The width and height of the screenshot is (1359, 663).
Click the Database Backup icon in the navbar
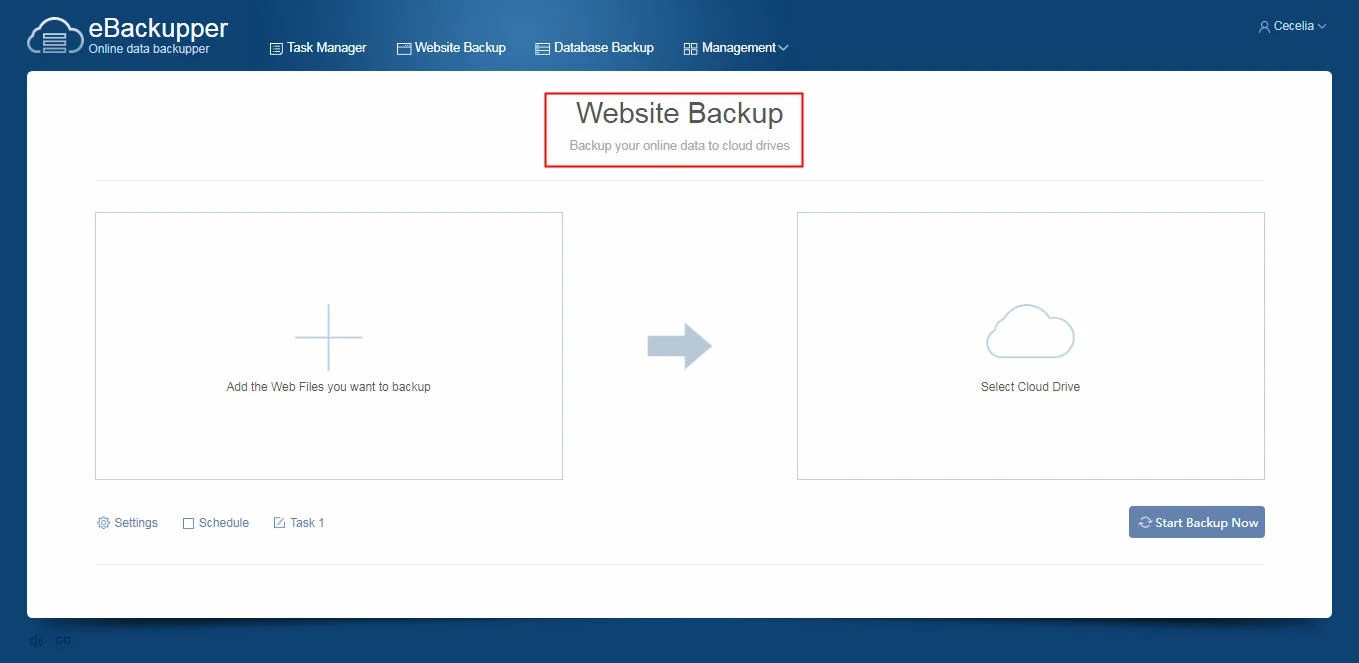click(541, 47)
